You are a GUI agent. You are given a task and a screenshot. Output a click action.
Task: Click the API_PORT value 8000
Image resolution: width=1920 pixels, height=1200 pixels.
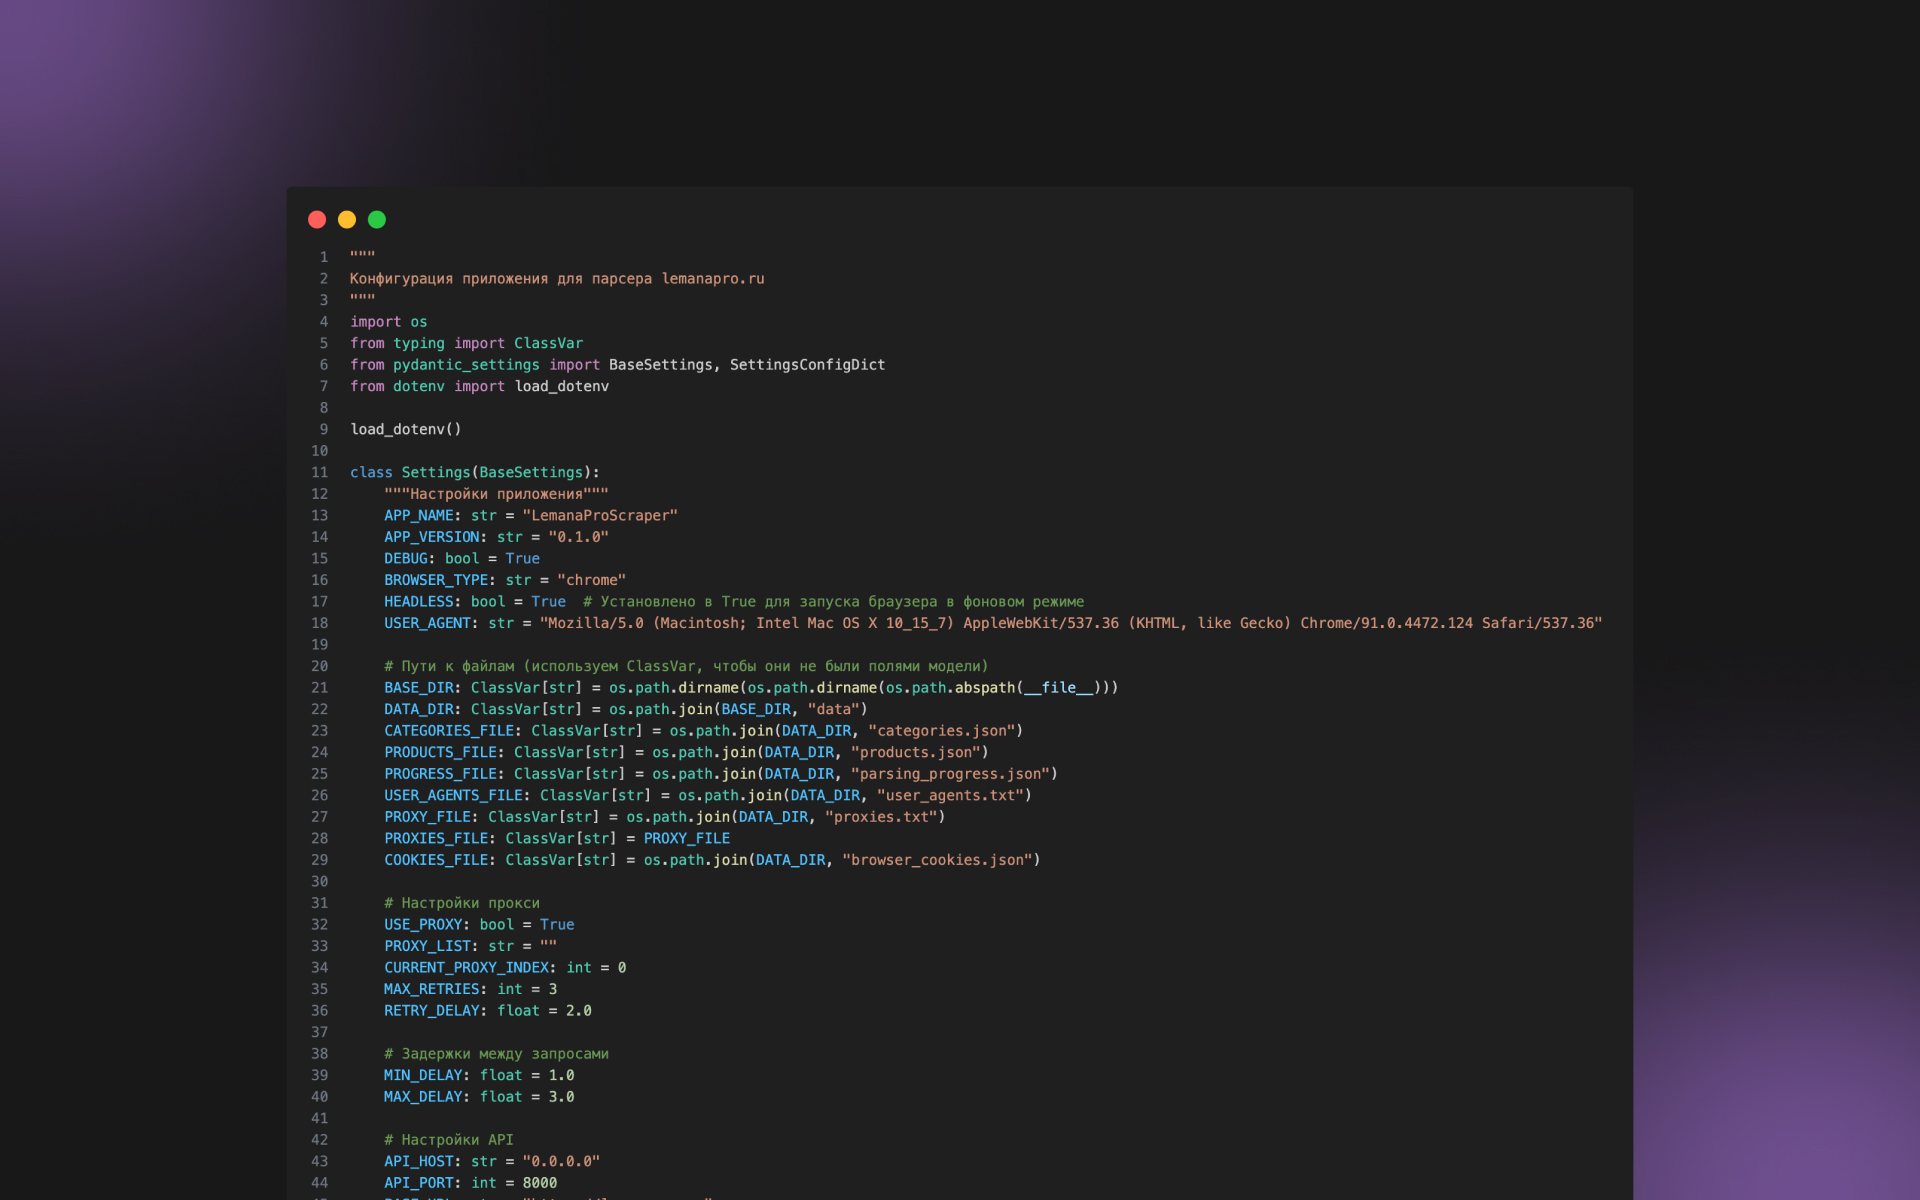click(x=537, y=1182)
